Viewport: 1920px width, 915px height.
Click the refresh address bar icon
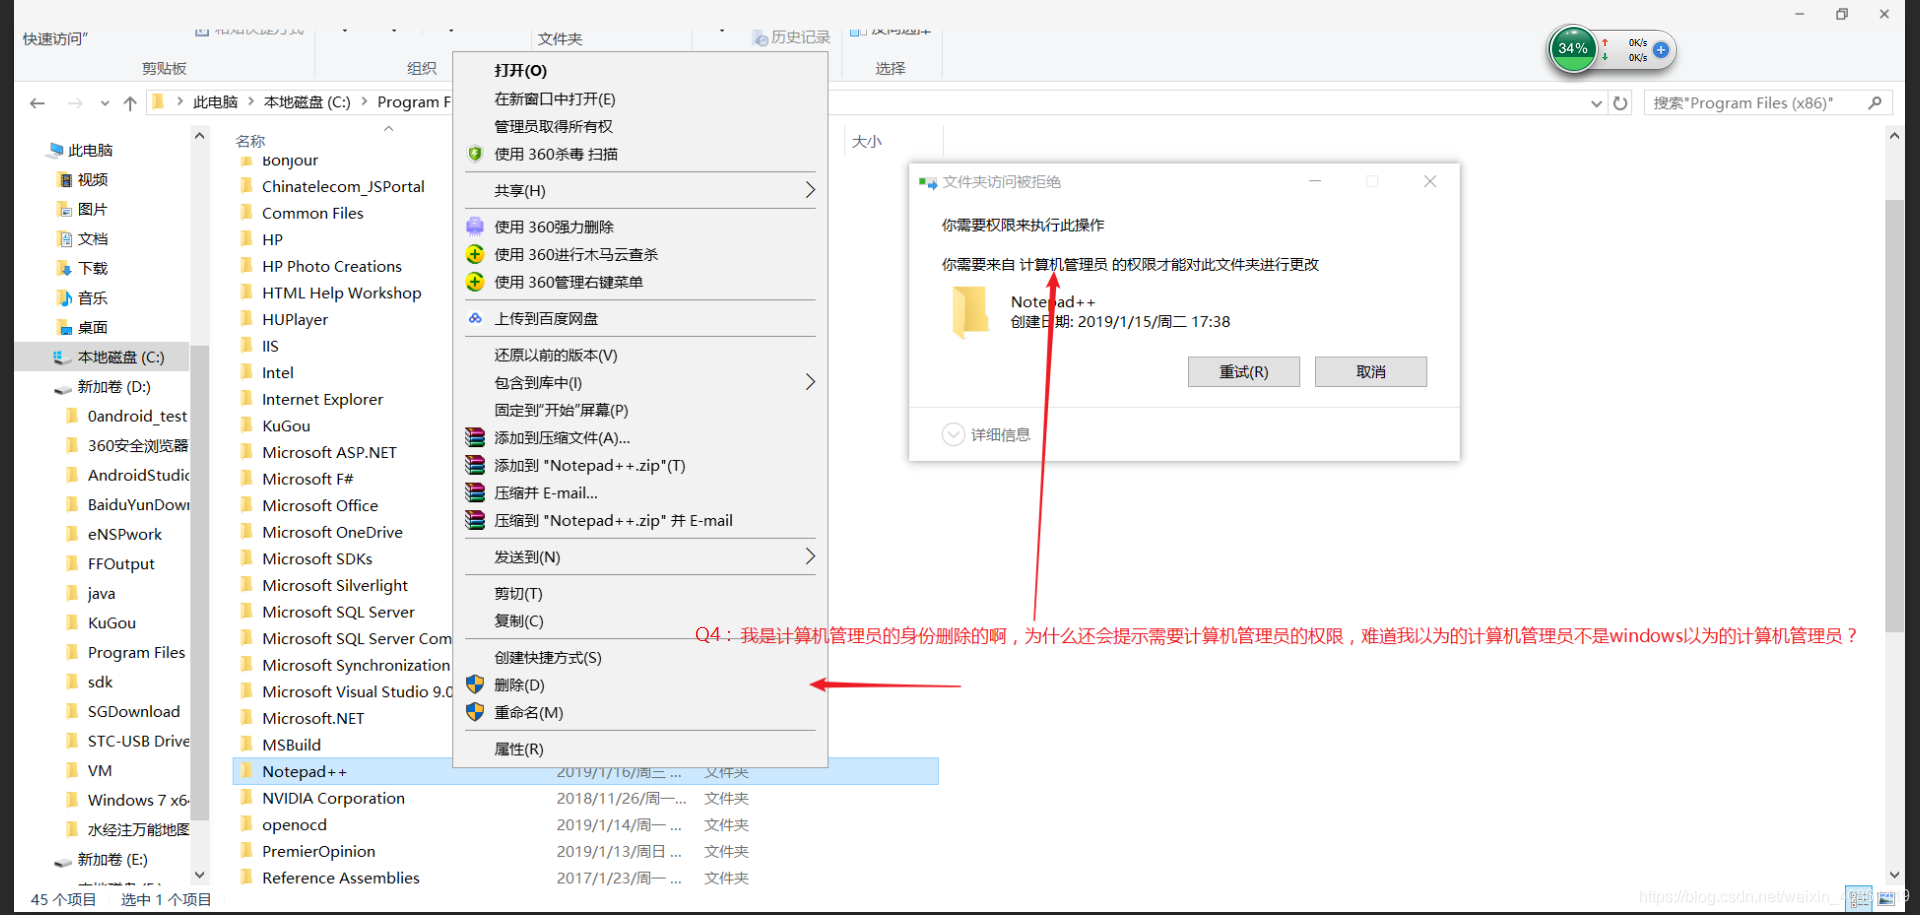click(1620, 103)
